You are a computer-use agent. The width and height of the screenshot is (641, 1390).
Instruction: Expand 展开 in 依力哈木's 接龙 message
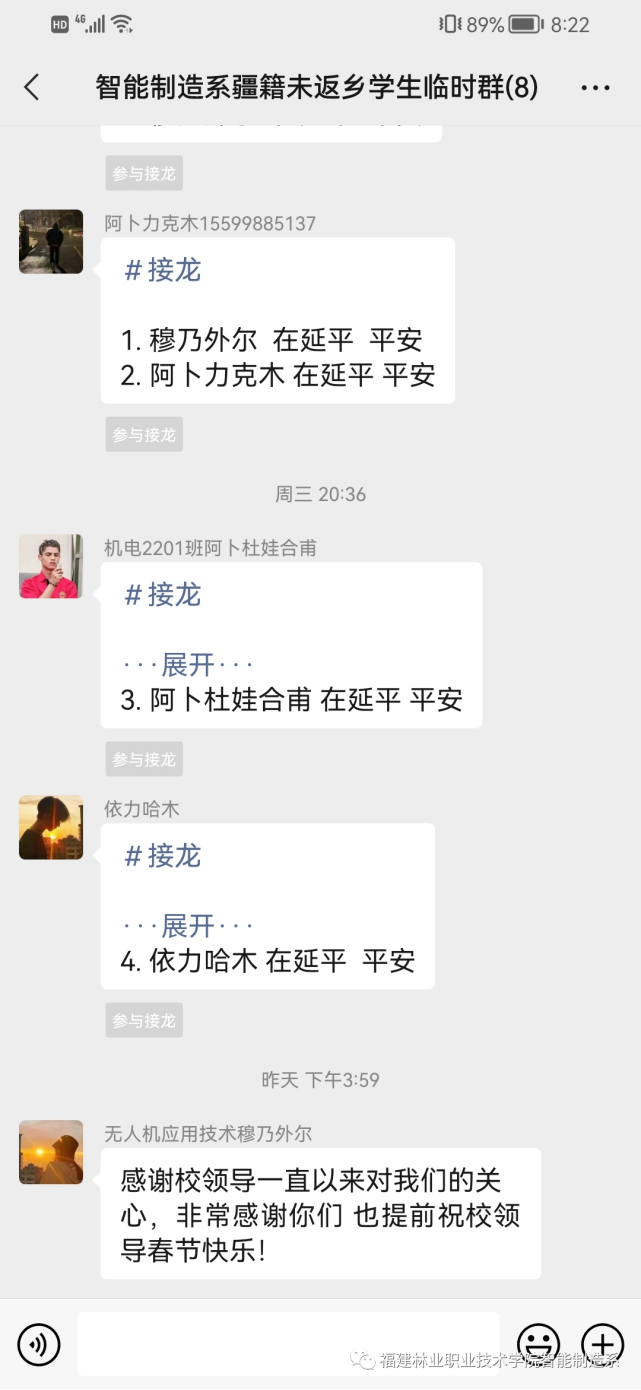pos(188,925)
